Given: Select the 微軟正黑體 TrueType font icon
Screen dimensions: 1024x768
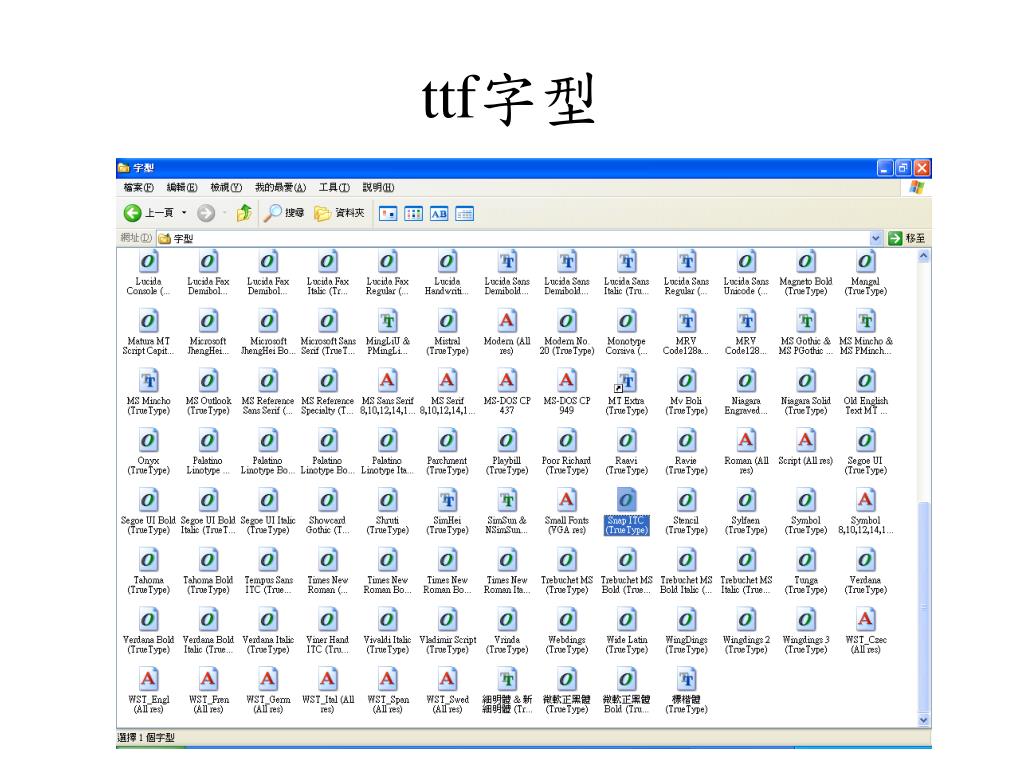Looking at the screenshot, I should pos(566,680).
